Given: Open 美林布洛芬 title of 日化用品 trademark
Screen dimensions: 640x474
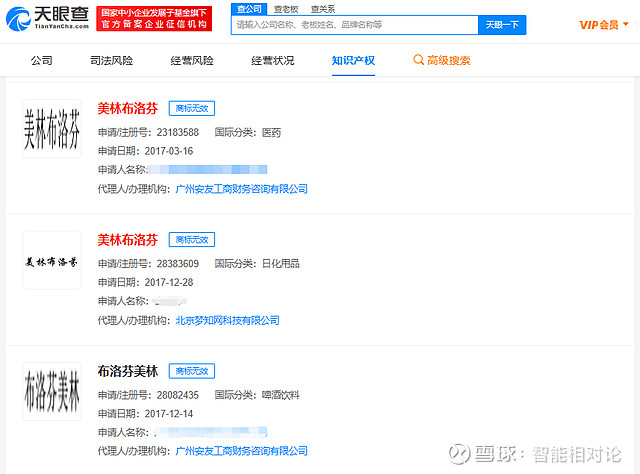Looking at the screenshot, I should pyautogui.click(x=127, y=240).
